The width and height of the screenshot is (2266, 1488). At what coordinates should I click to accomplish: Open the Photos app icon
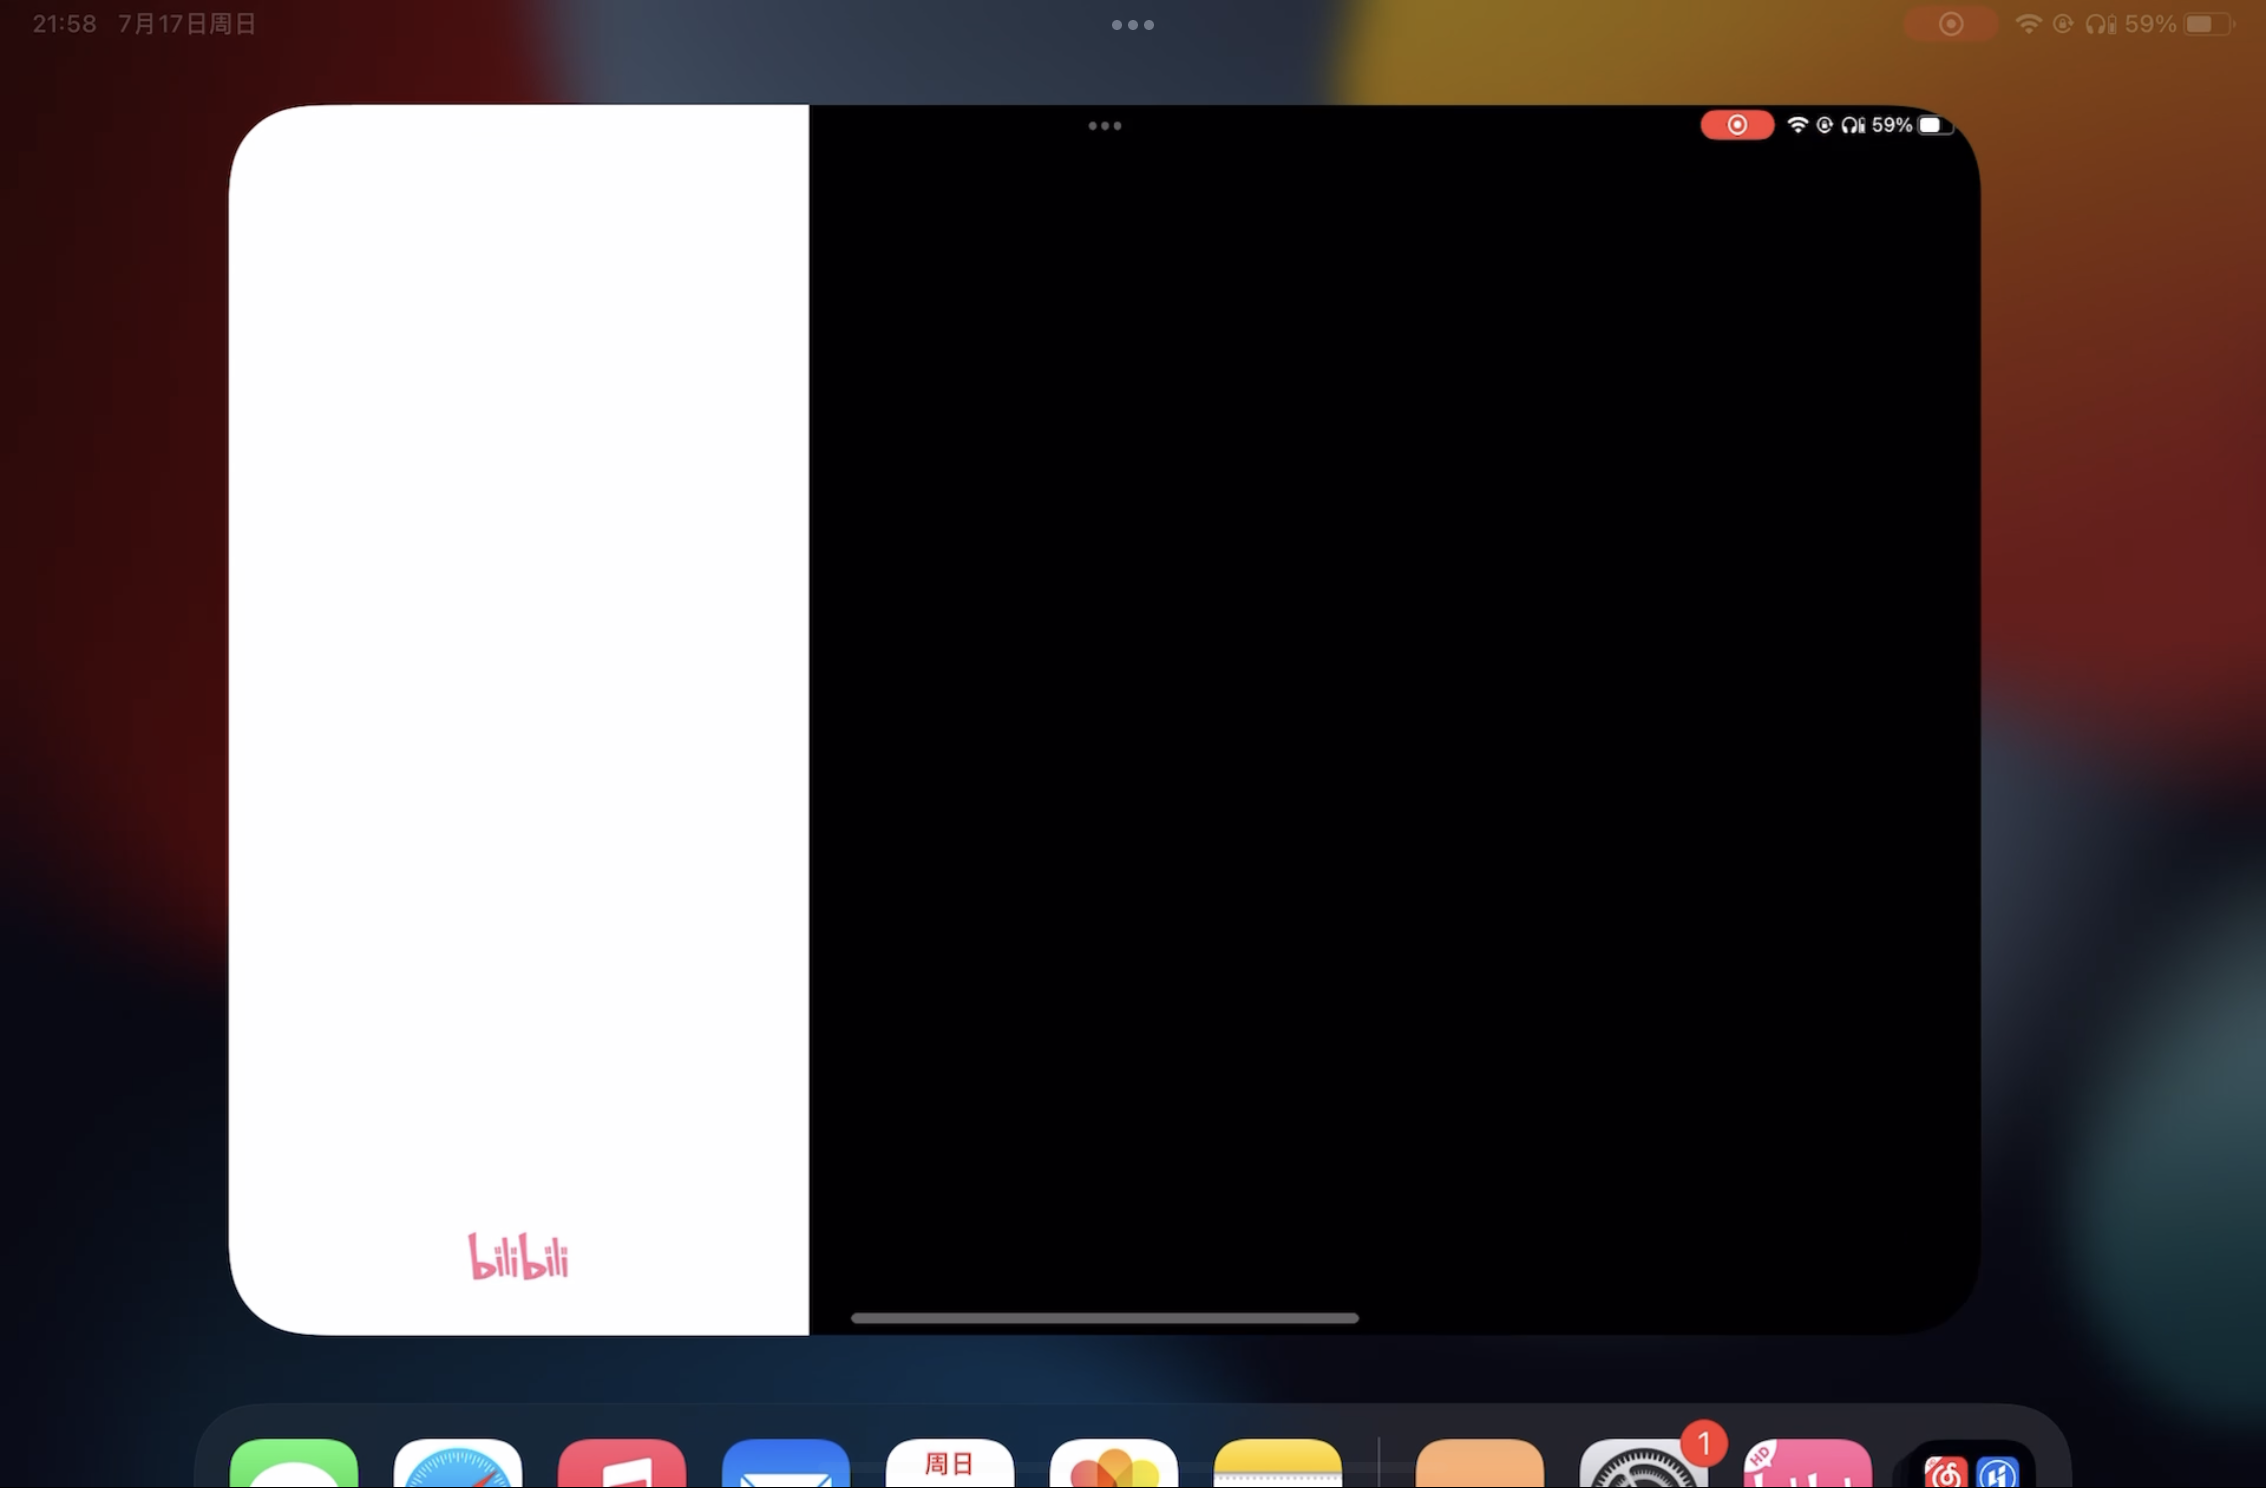1113,1463
